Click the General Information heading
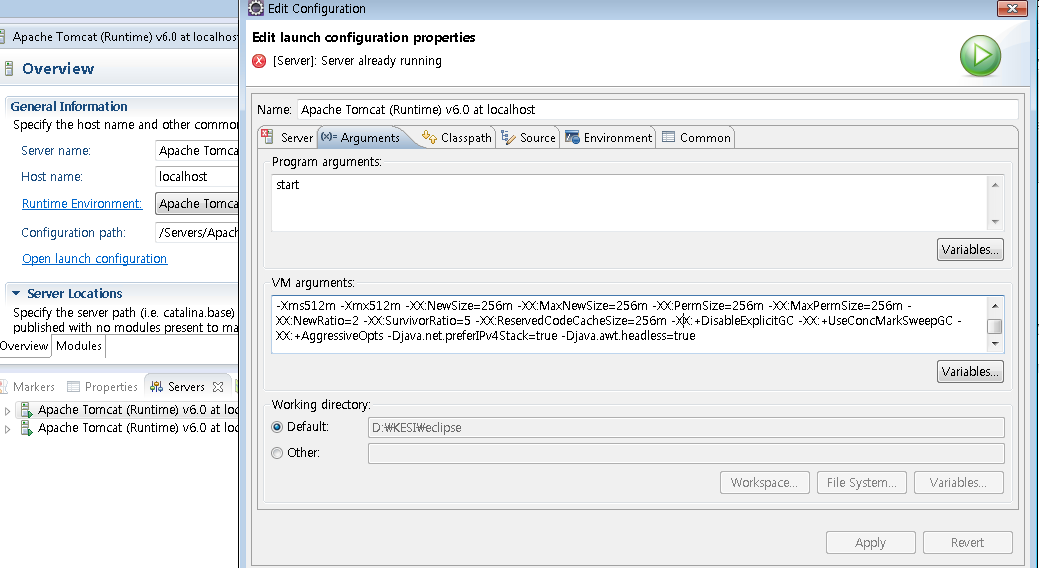Viewport: 1039px width, 568px height. (69, 106)
